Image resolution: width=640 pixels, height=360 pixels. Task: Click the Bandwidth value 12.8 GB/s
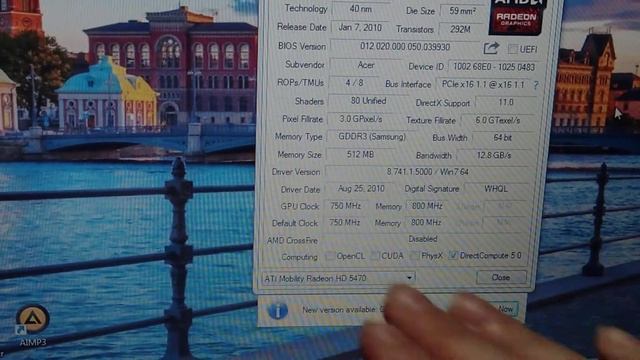coord(493,155)
